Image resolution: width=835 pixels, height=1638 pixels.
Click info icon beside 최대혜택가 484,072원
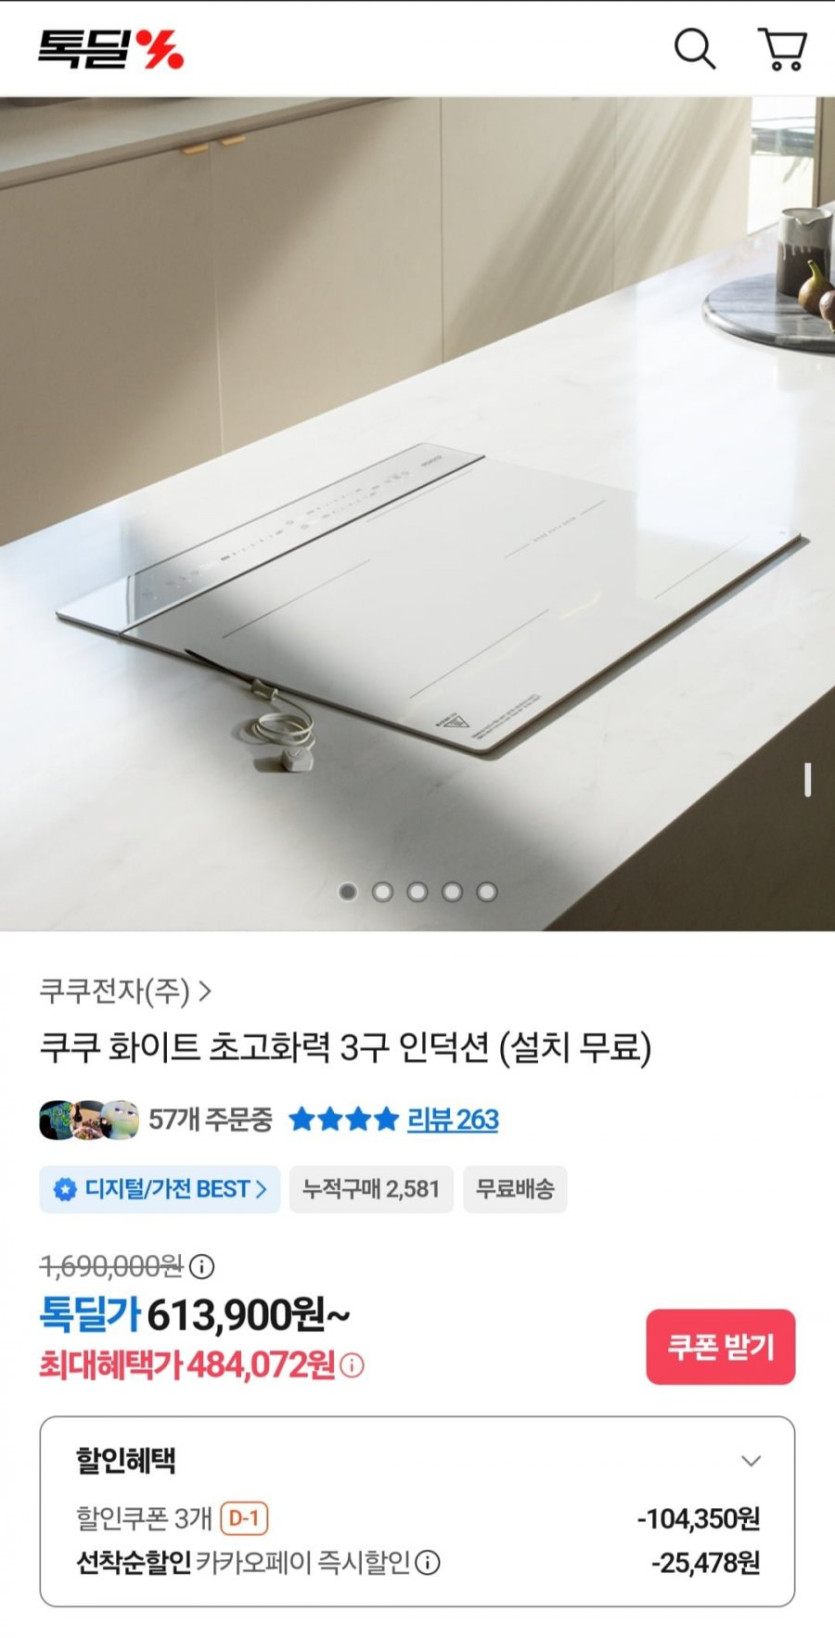(x=352, y=1365)
